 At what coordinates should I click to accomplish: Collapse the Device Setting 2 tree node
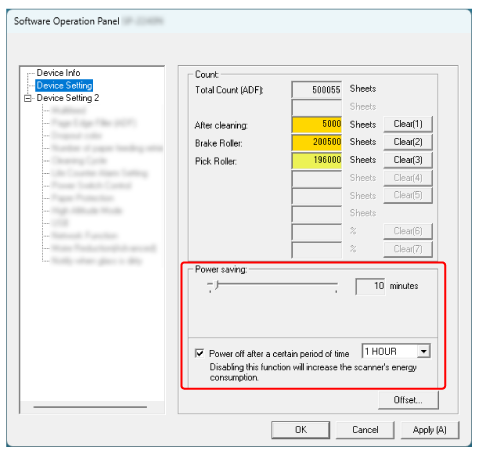[x=28, y=98]
